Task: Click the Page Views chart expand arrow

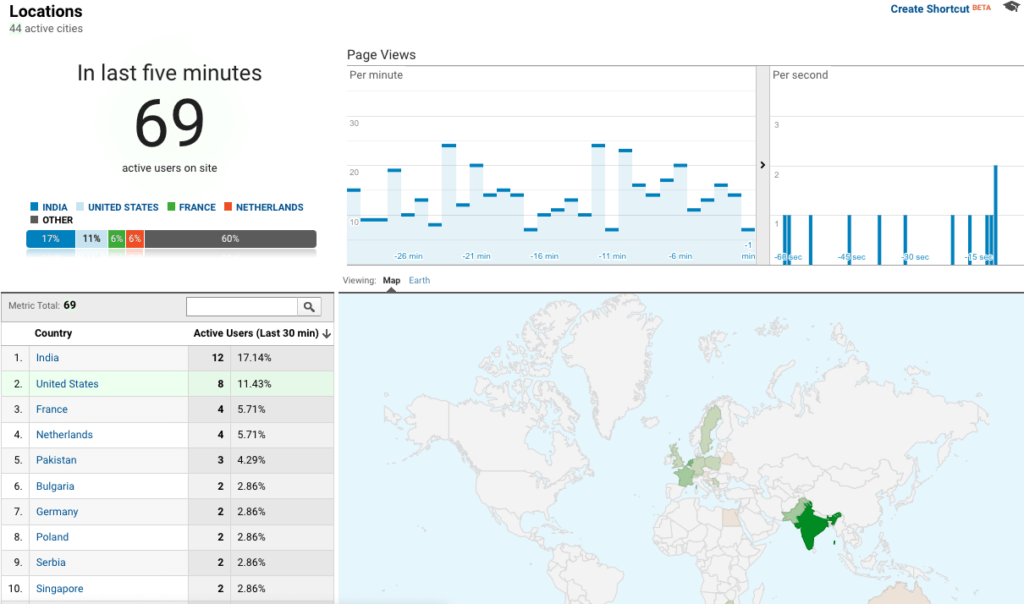Action: 763,165
